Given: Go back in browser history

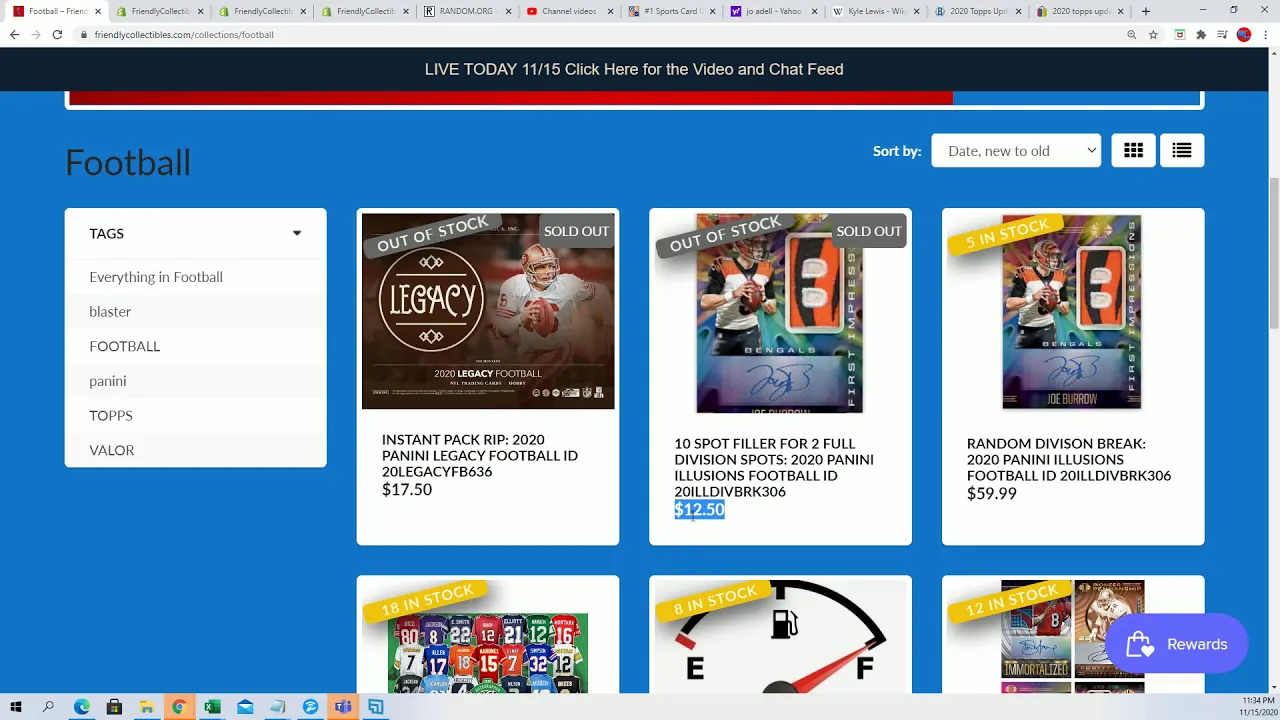Looking at the screenshot, I should (14, 34).
